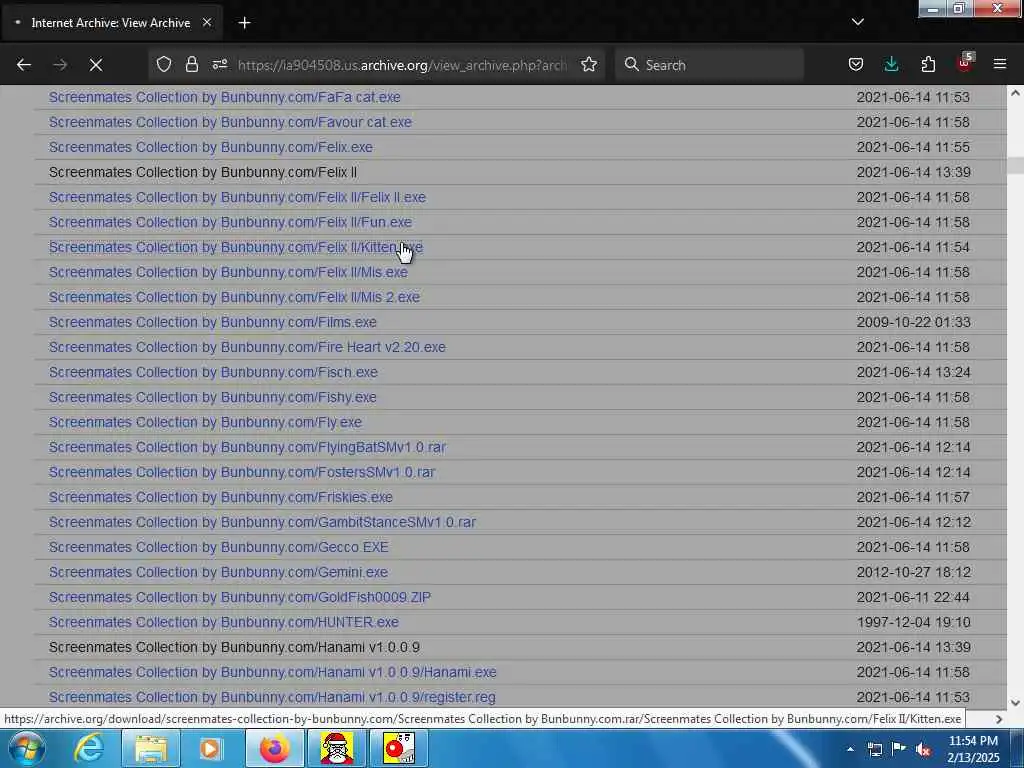Open the uBlock extension badge icon

[x=965, y=63]
